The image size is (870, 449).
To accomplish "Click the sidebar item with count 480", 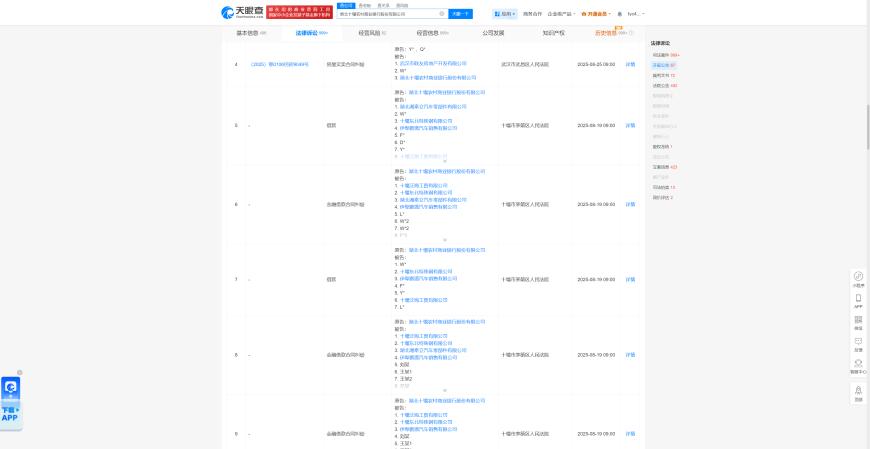I will (665, 85).
